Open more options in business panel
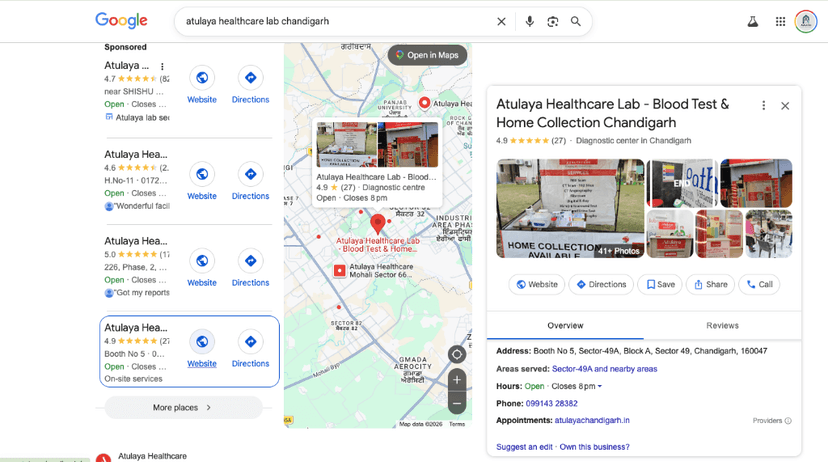Screen dimensions: 828x462 764,106
